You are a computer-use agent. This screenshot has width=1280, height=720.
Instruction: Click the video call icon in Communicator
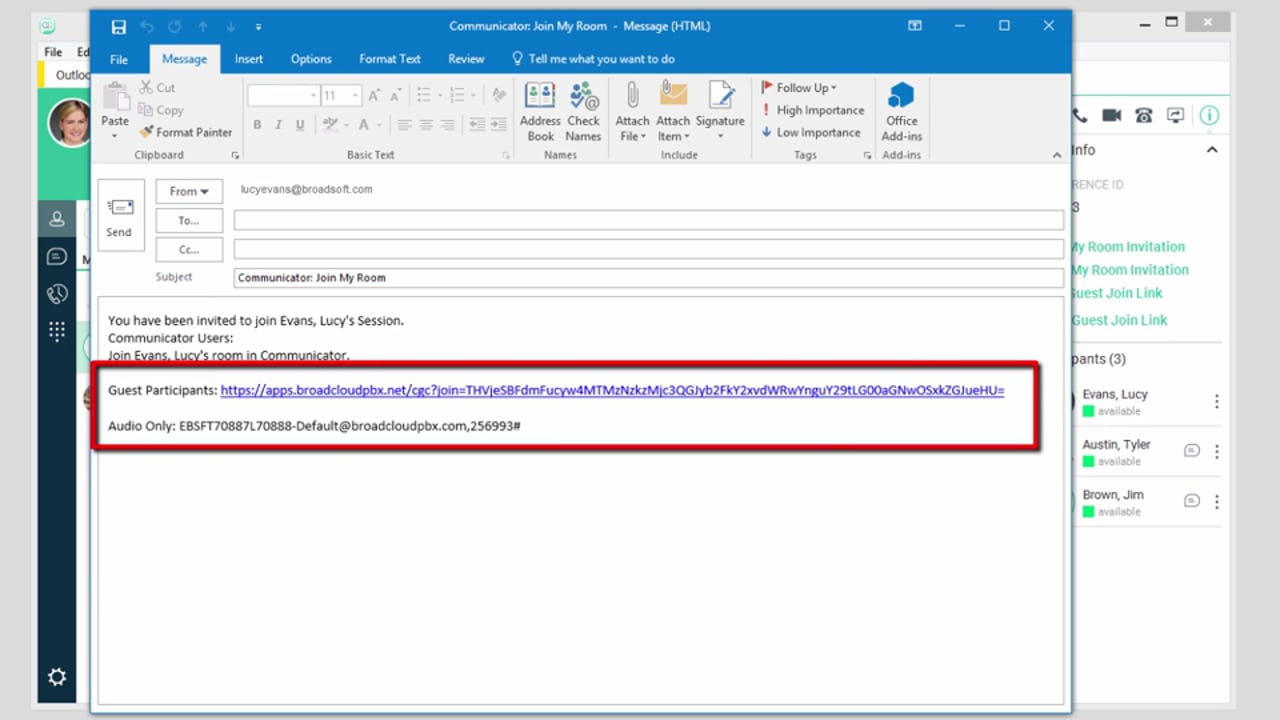coord(1111,115)
